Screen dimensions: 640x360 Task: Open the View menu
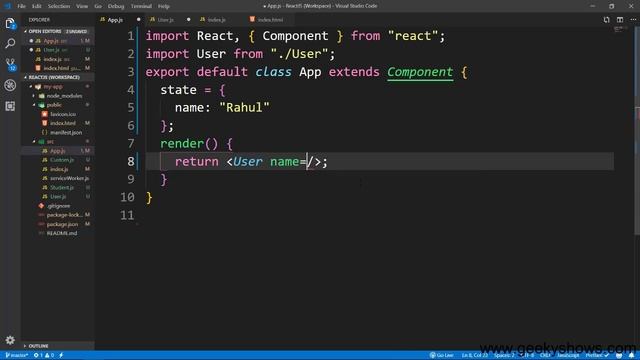[x=82, y=6]
